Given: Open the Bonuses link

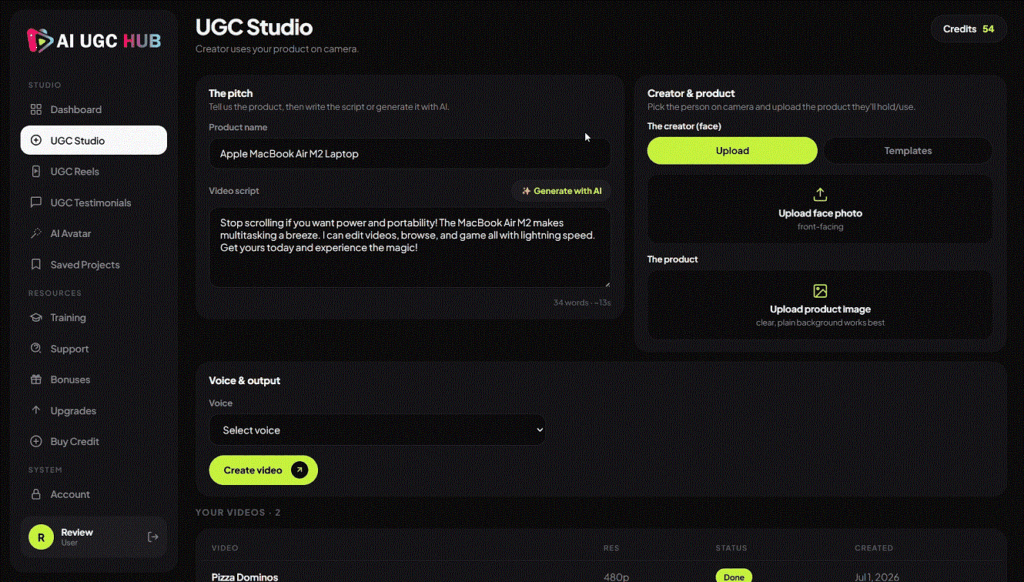Looking at the screenshot, I should 93,380.
